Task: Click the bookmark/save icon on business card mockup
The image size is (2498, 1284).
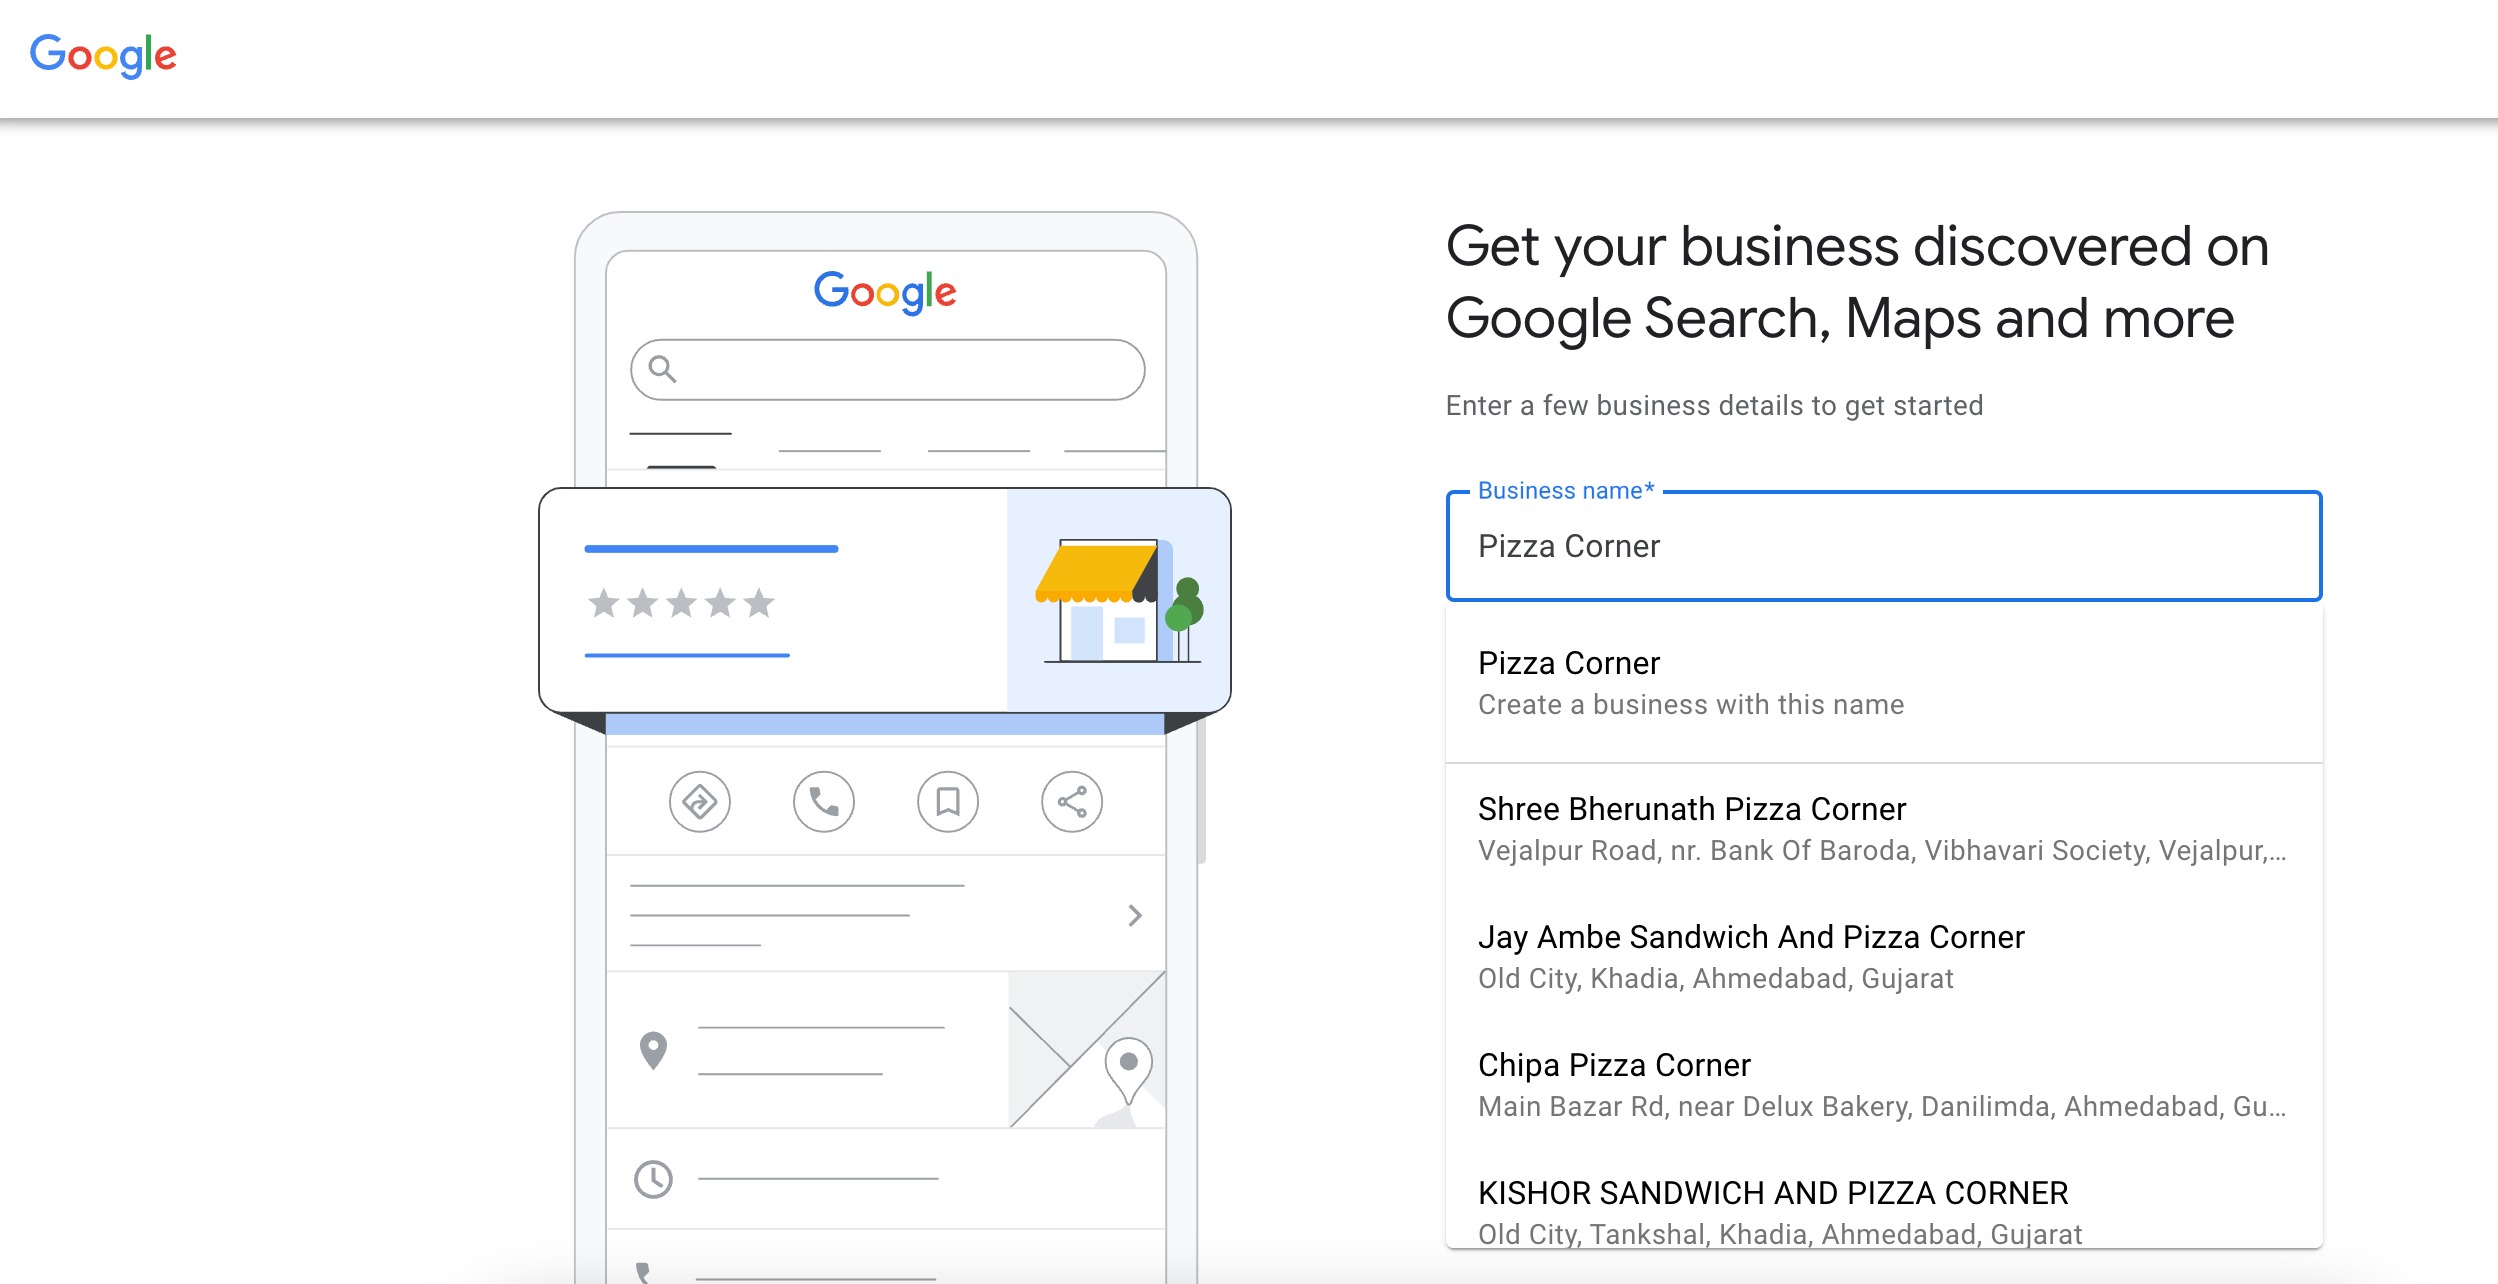Action: [946, 801]
